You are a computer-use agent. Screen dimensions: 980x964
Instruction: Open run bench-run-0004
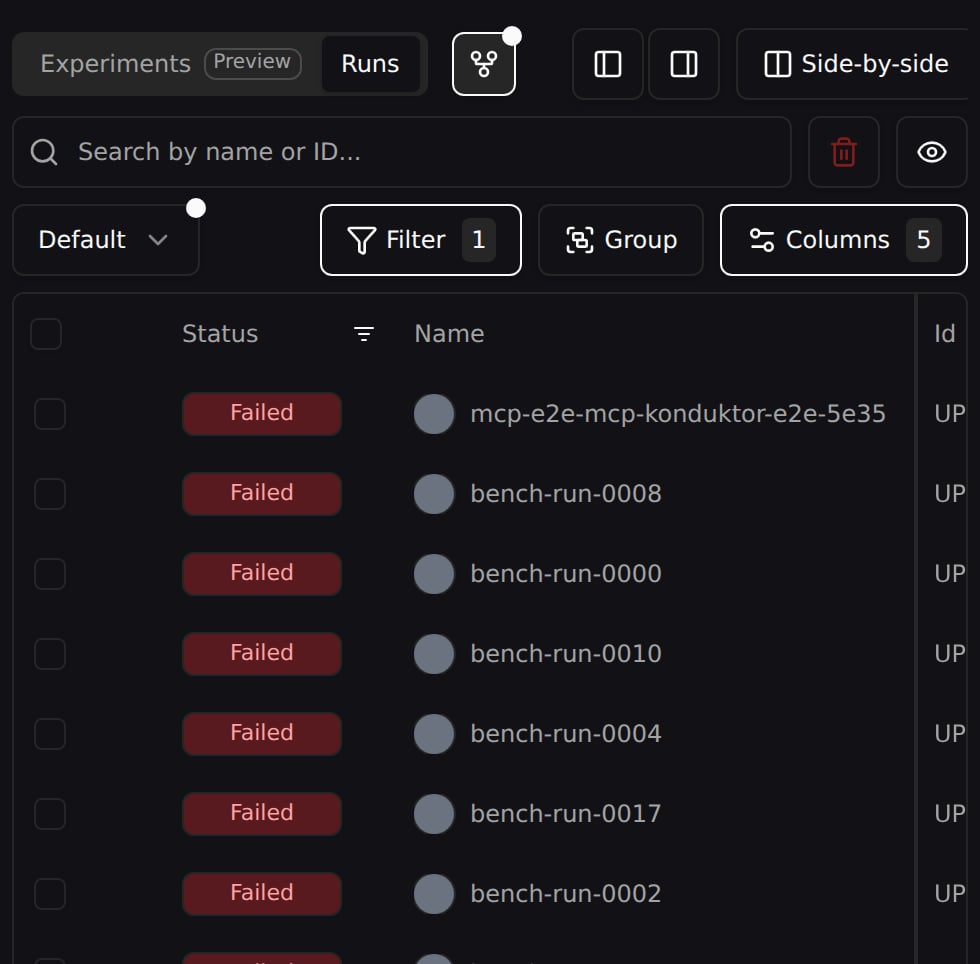pyautogui.click(x=566, y=734)
